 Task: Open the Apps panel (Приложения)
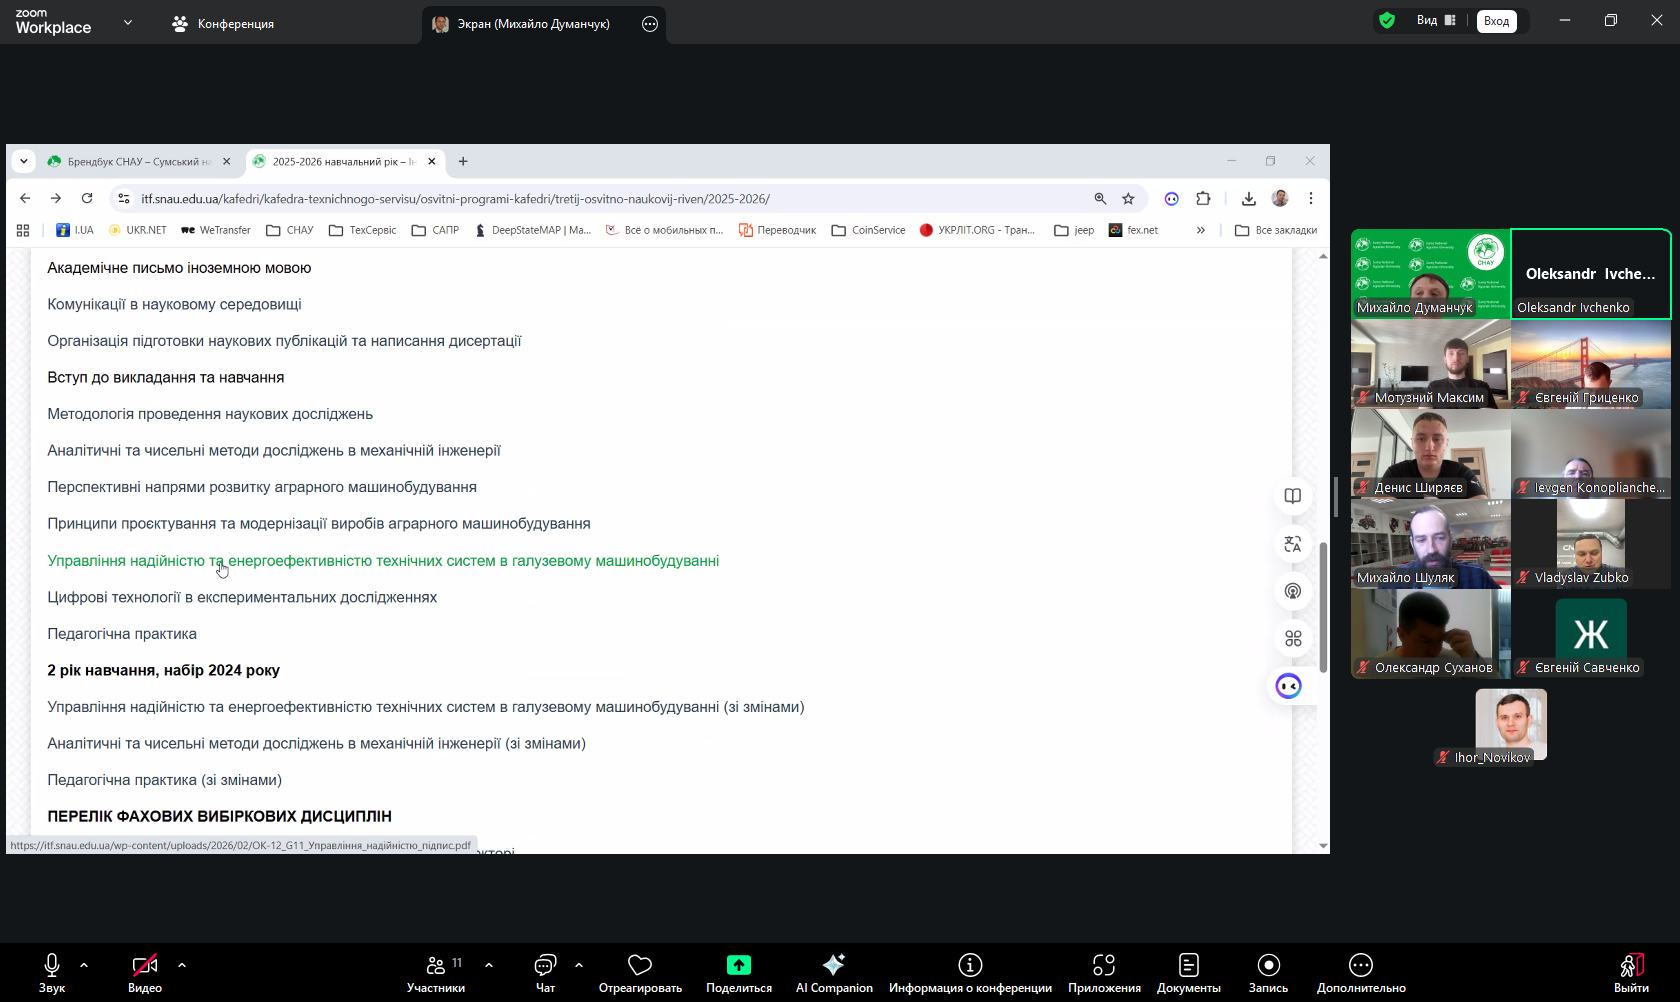pyautogui.click(x=1103, y=972)
